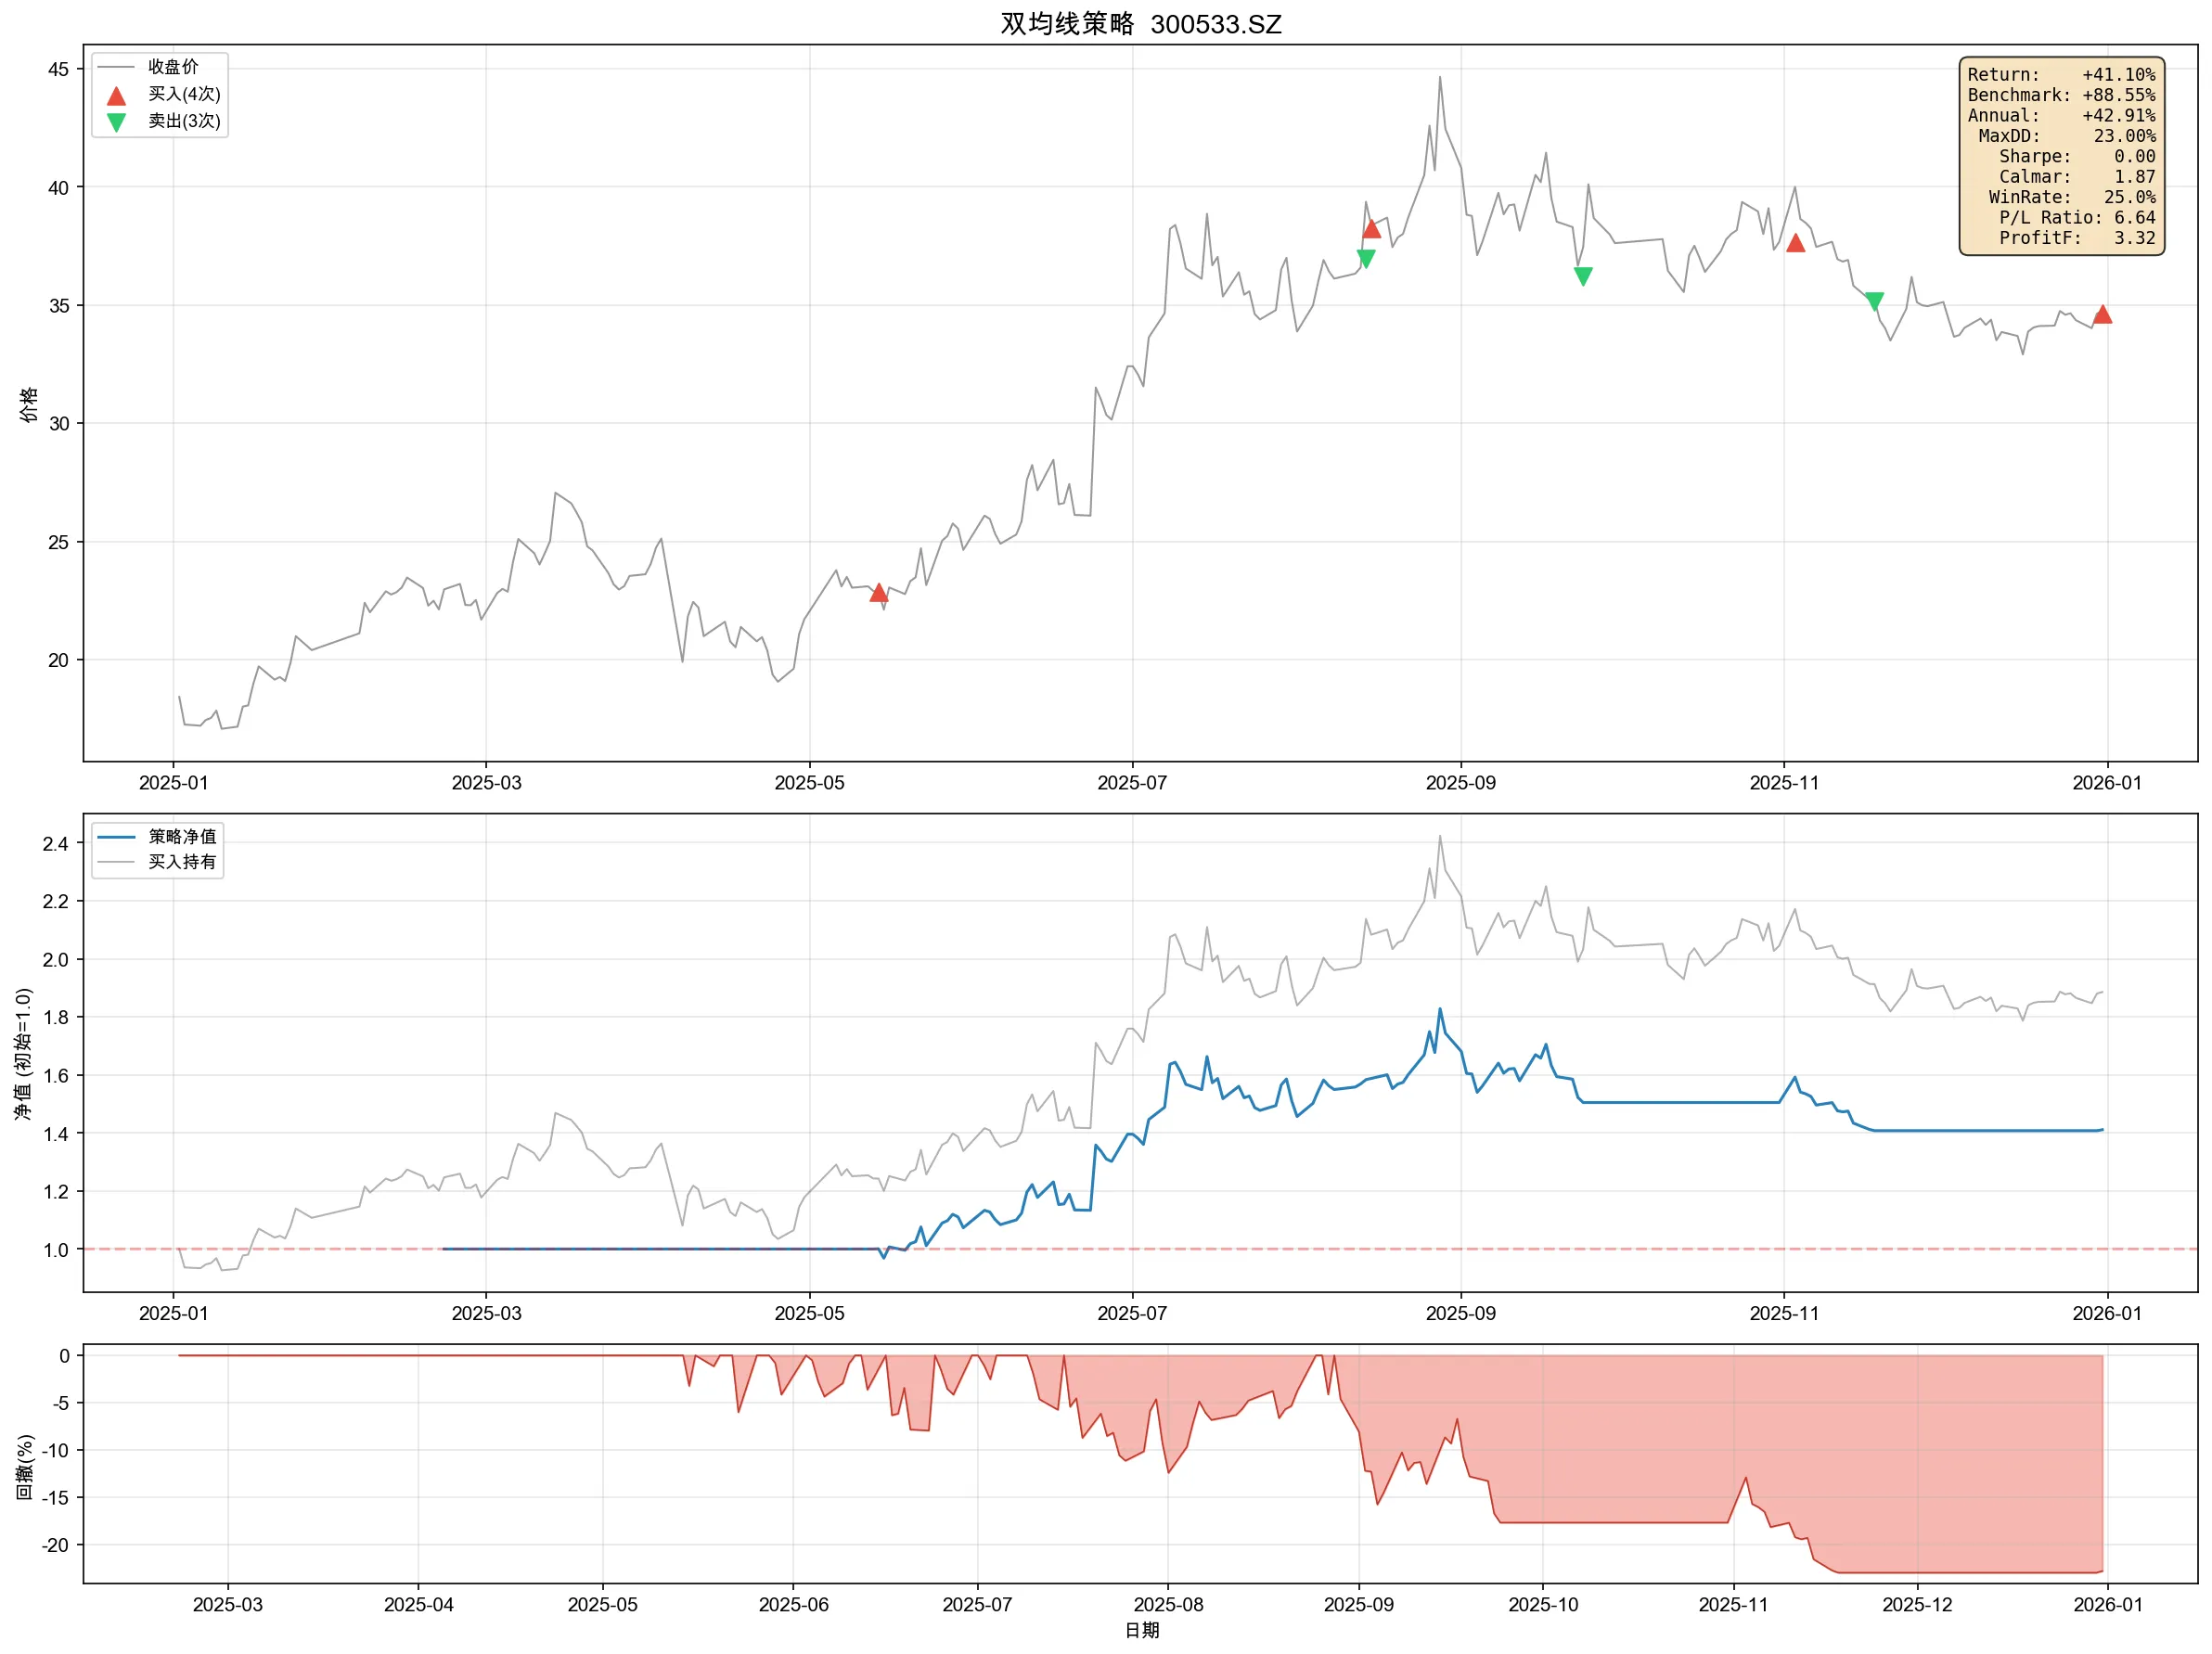Click the buy marker in May 2025
The image size is (2212, 1654).
878,593
